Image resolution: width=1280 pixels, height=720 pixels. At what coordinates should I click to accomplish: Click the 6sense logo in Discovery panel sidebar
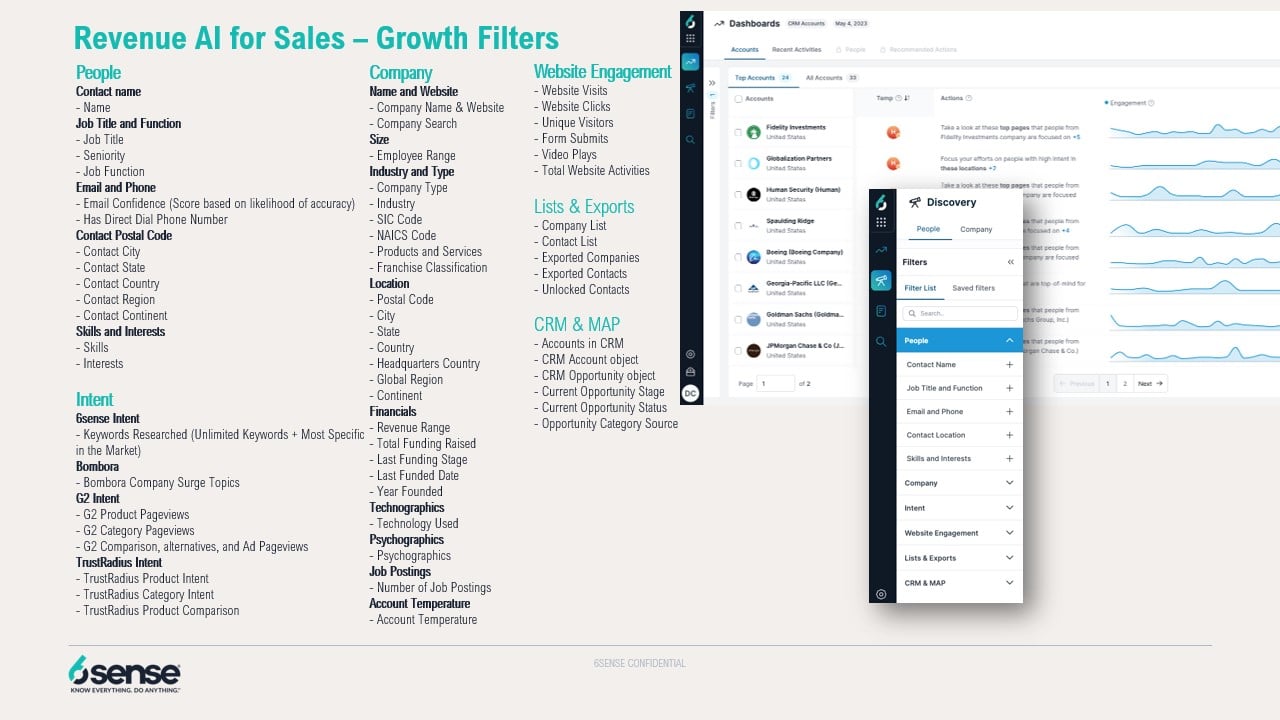point(881,203)
